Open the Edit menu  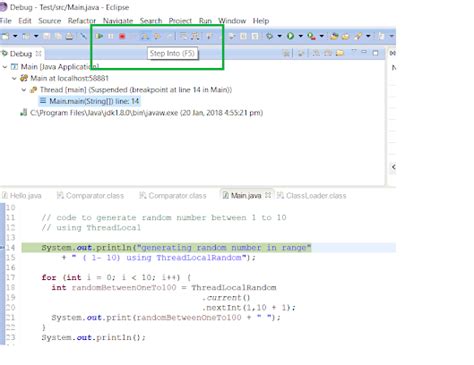[25, 21]
